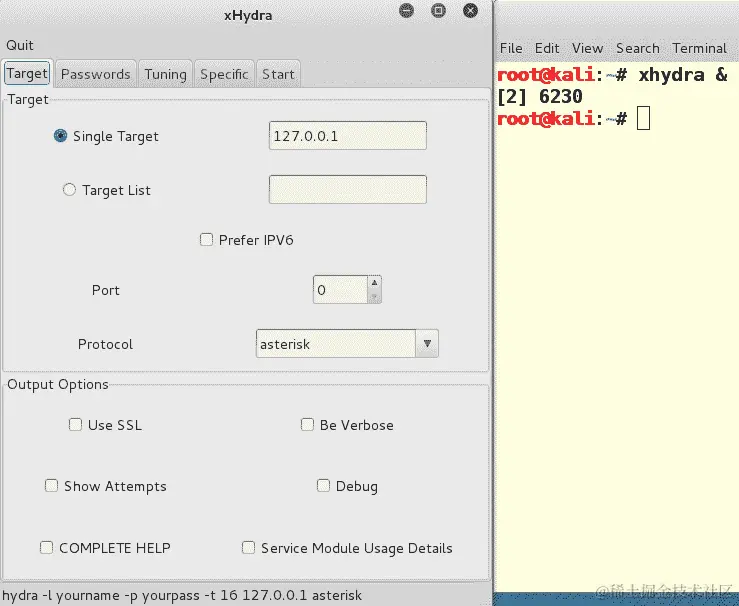Turn on Show Attempts checkbox
Screen dimensions: 739x606
(x=51, y=485)
